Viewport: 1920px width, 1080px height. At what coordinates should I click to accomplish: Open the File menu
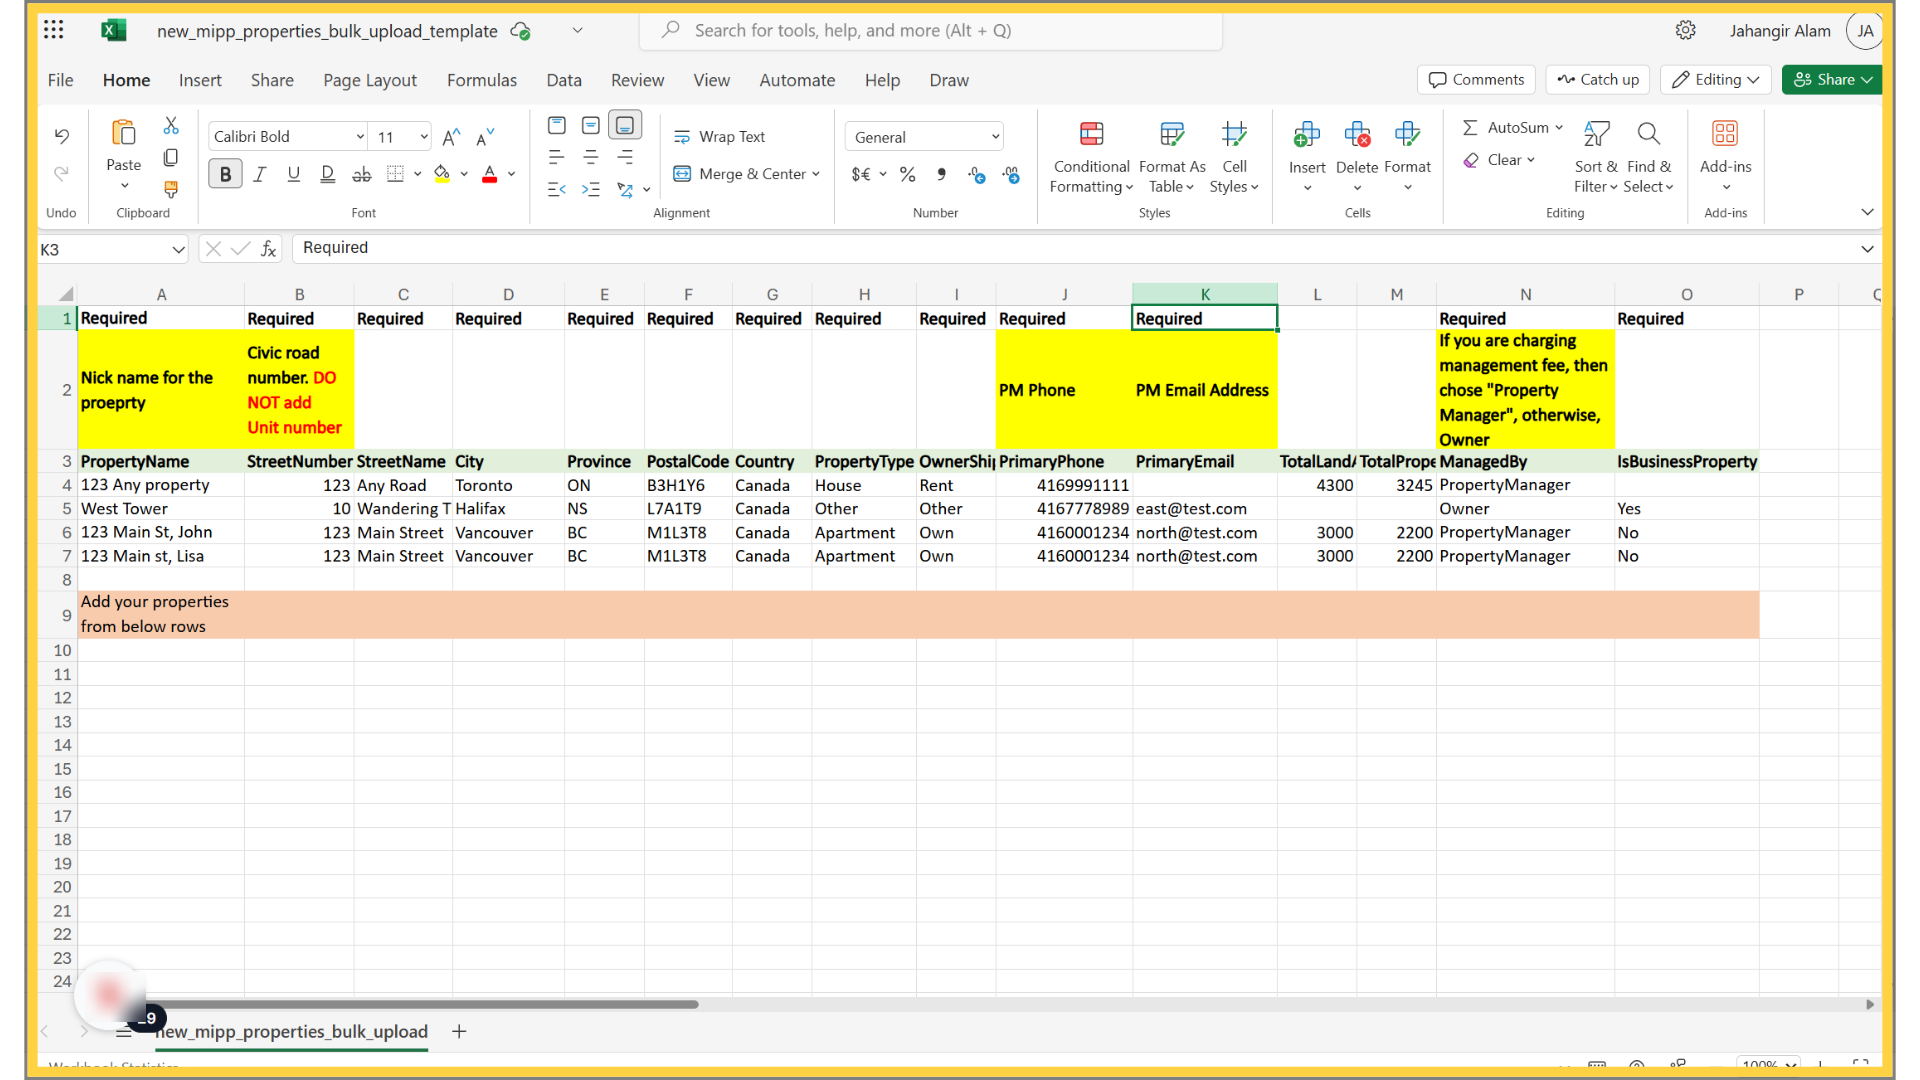(x=61, y=80)
